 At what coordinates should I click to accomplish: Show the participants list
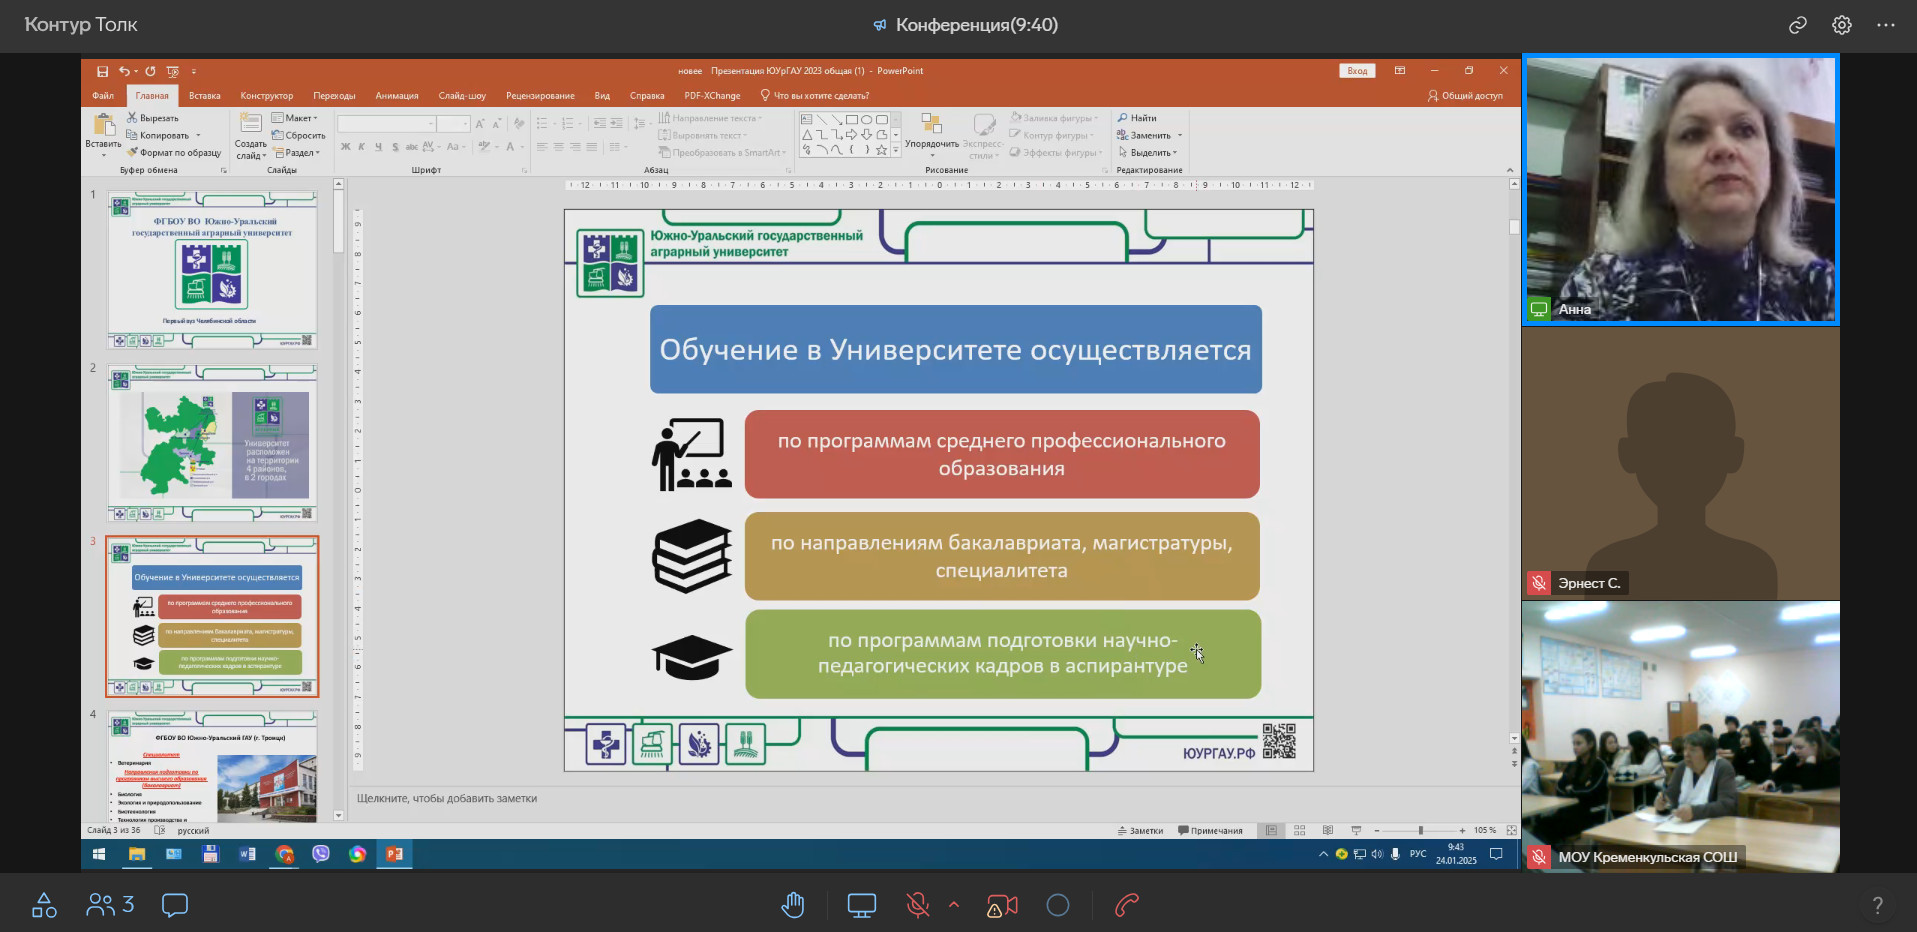pos(110,906)
